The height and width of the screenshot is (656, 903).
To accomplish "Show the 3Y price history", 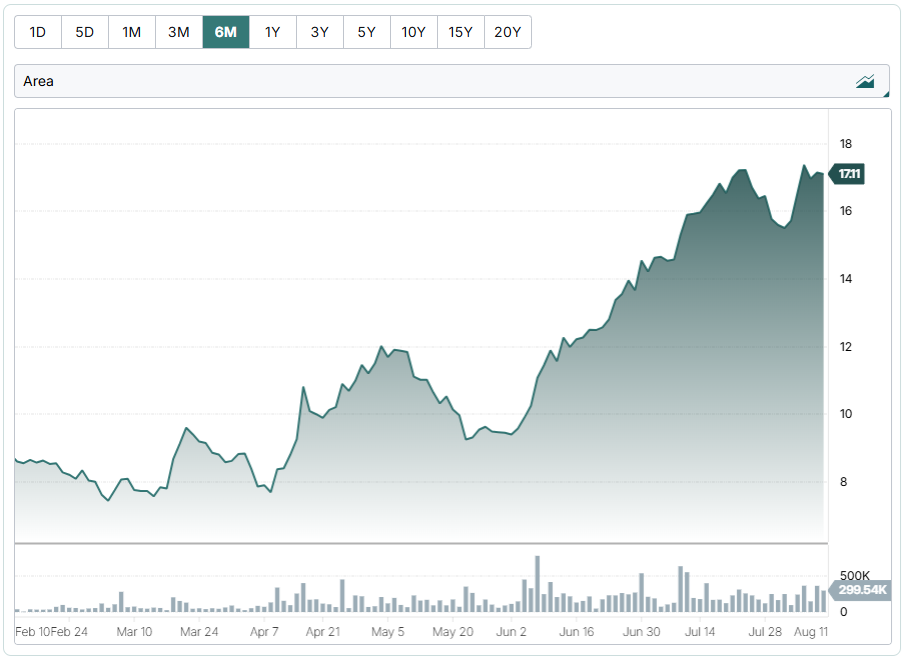I will click(x=320, y=32).
